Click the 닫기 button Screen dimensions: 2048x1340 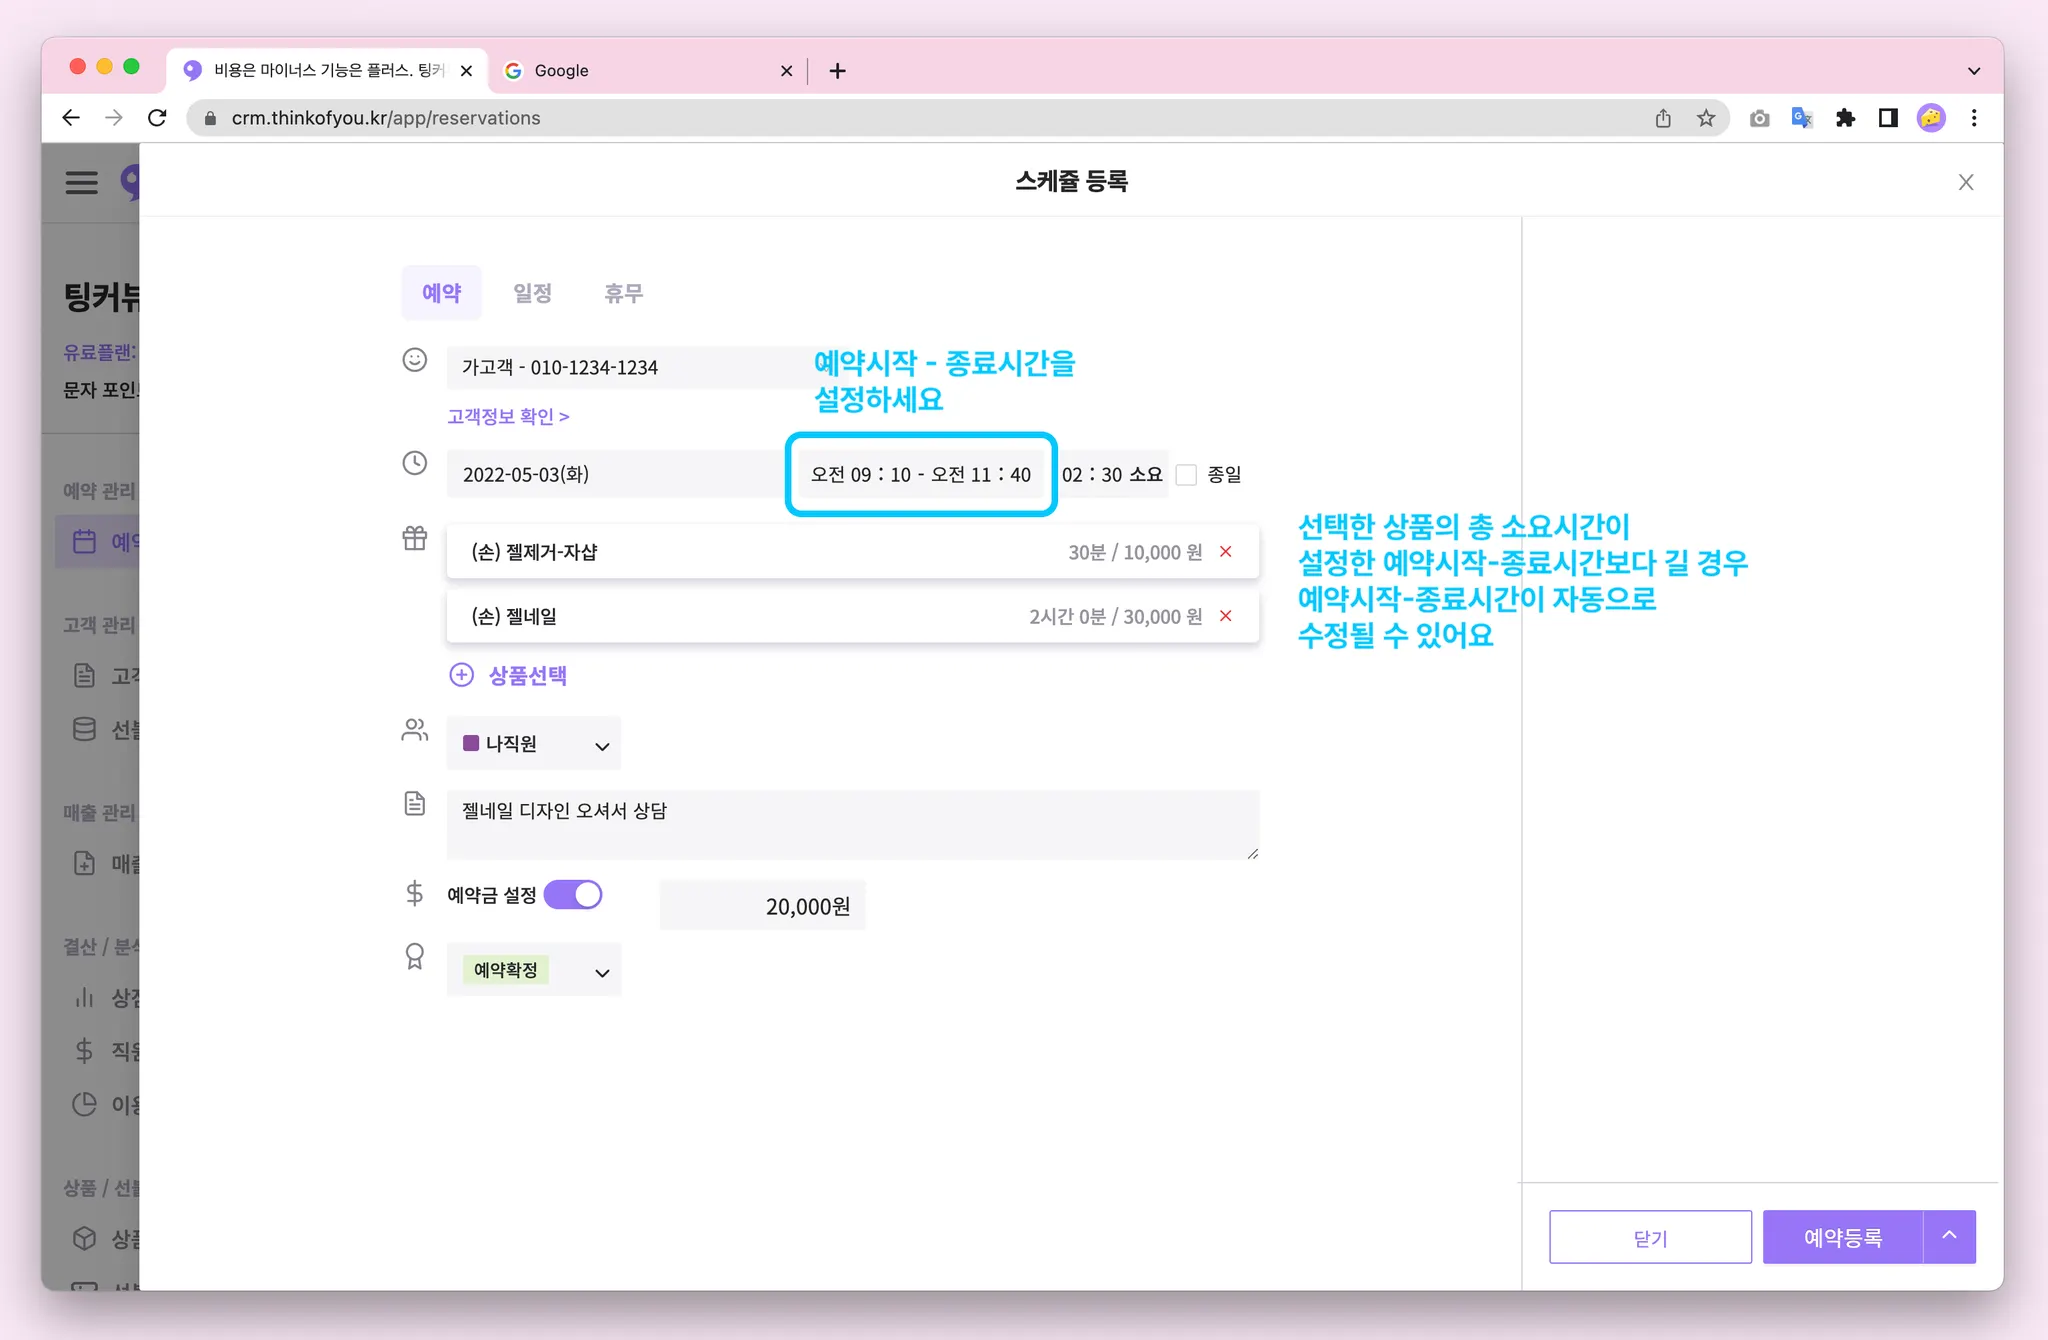[x=1650, y=1237]
